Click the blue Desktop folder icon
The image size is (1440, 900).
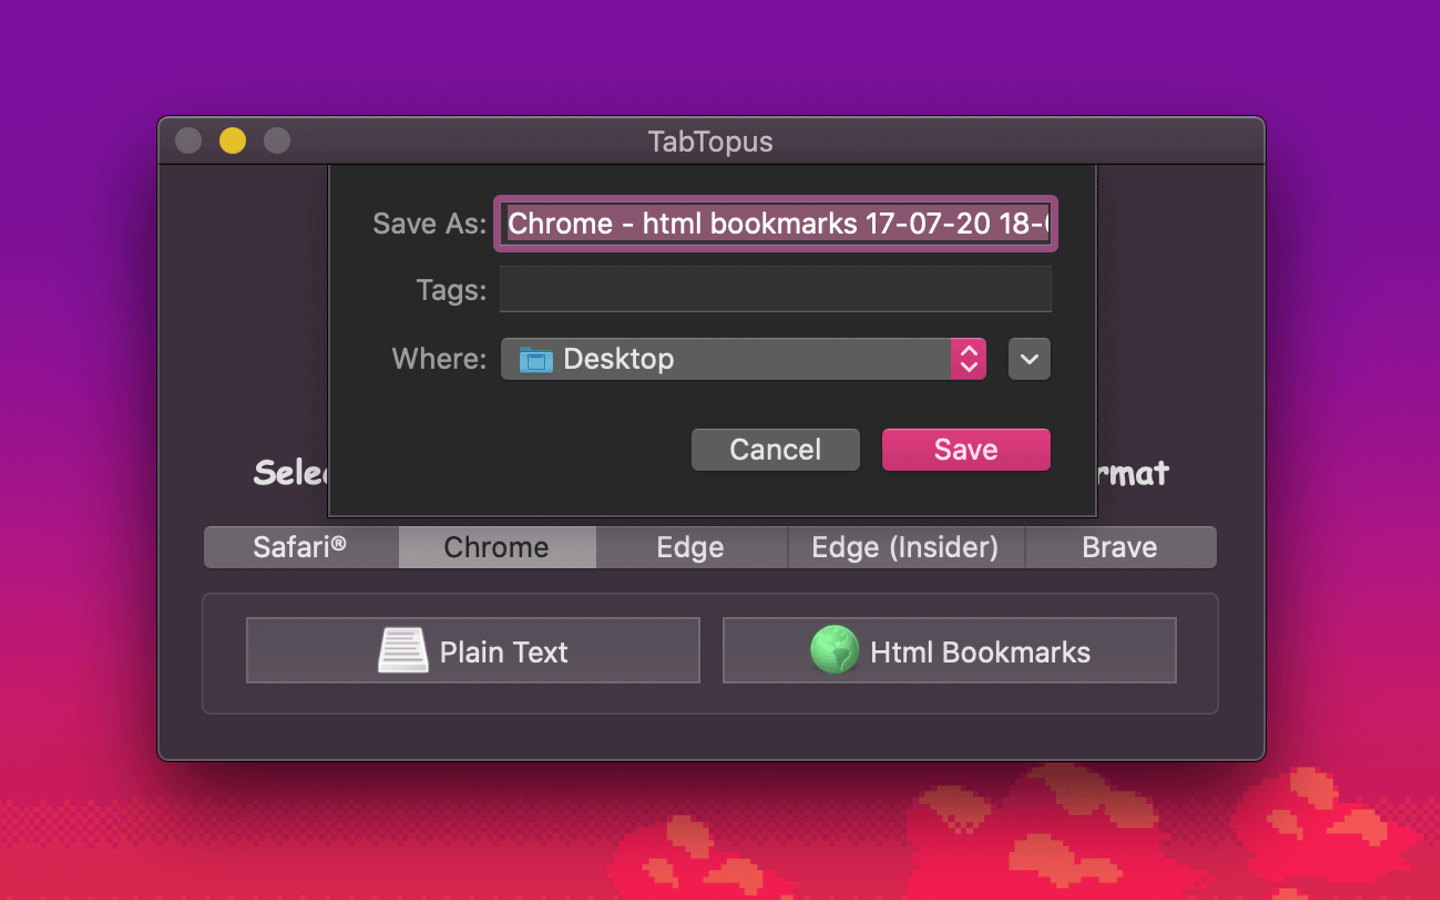536,360
